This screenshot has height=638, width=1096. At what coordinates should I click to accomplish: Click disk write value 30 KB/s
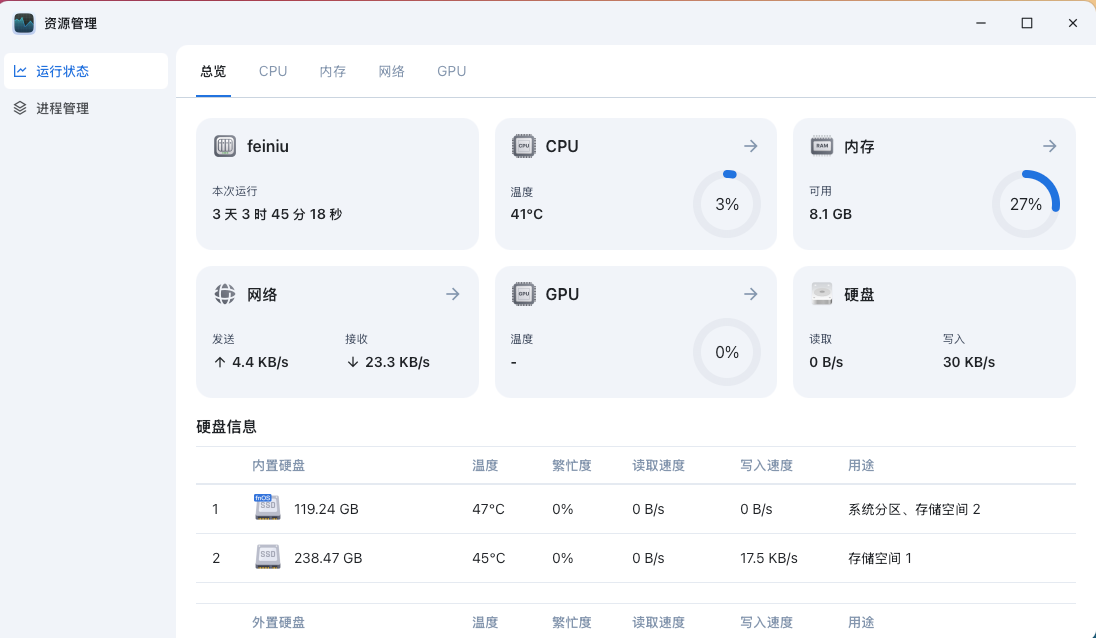point(969,362)
